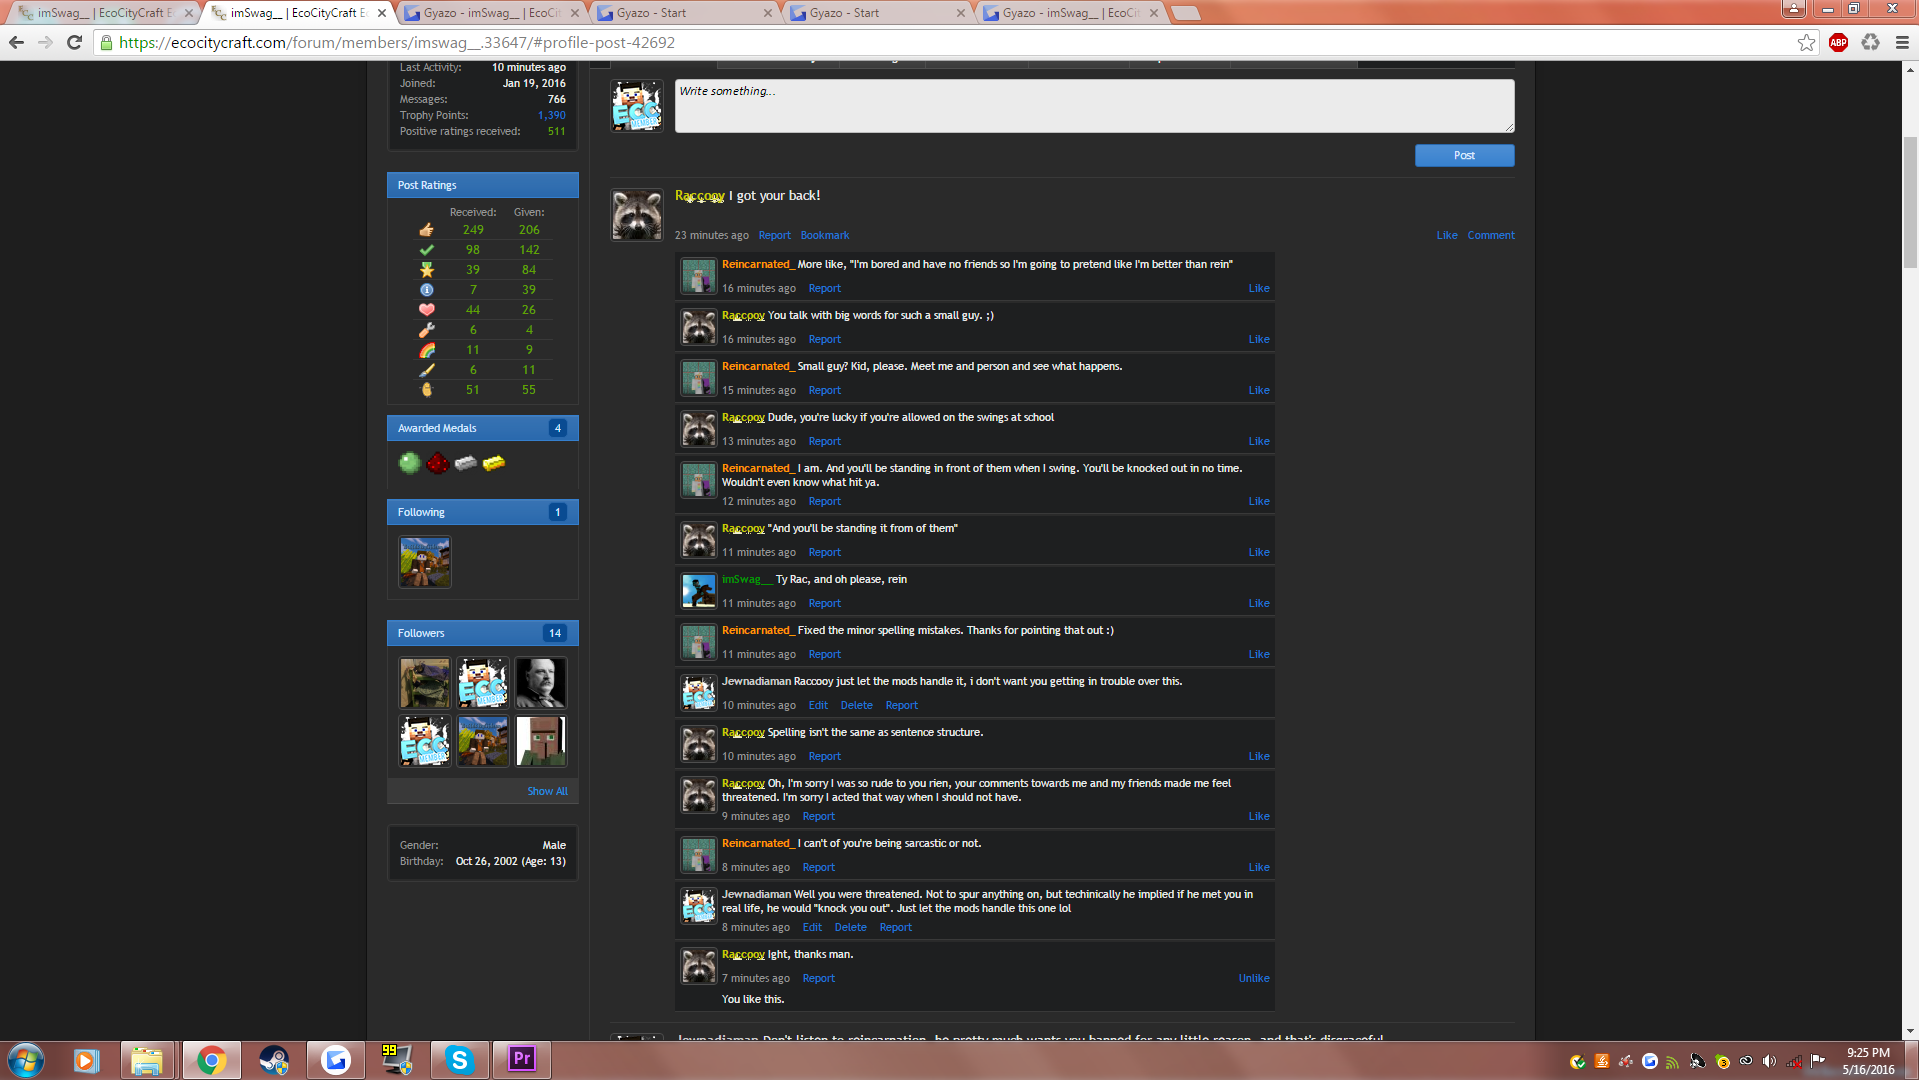Click Unlike on the 'Ight, thanks man' comment
This screenshot has width=1919, height=1080.
click(1253, 978)
